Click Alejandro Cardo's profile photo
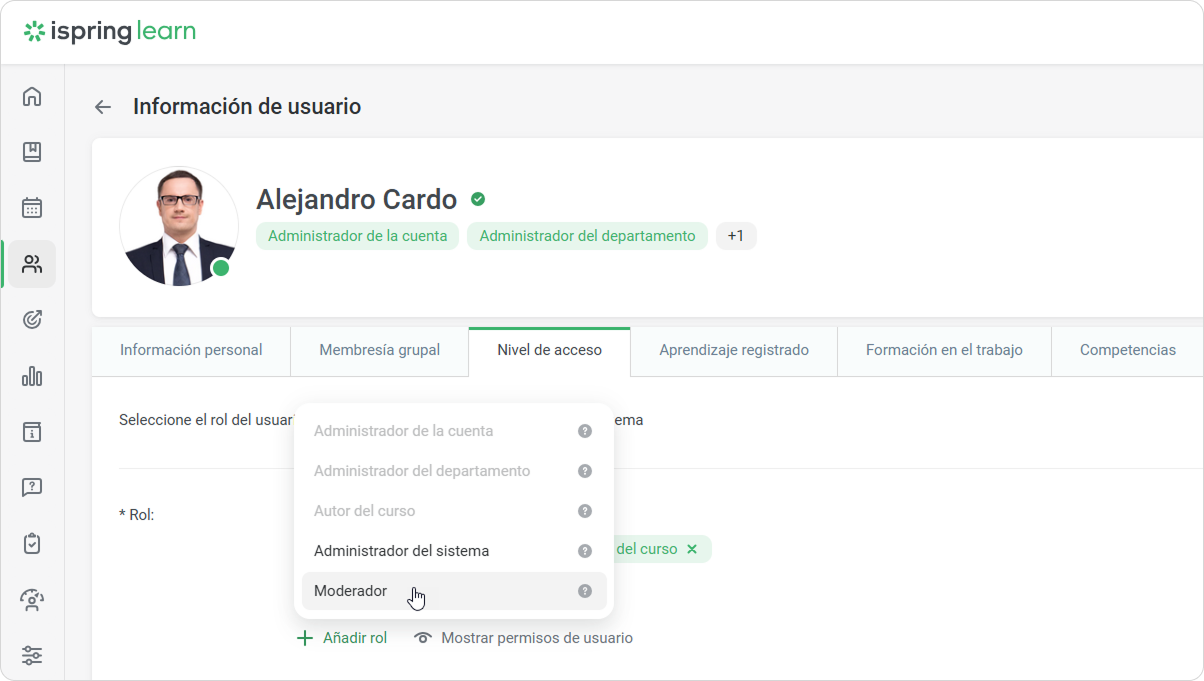 [x=179, y=225]
